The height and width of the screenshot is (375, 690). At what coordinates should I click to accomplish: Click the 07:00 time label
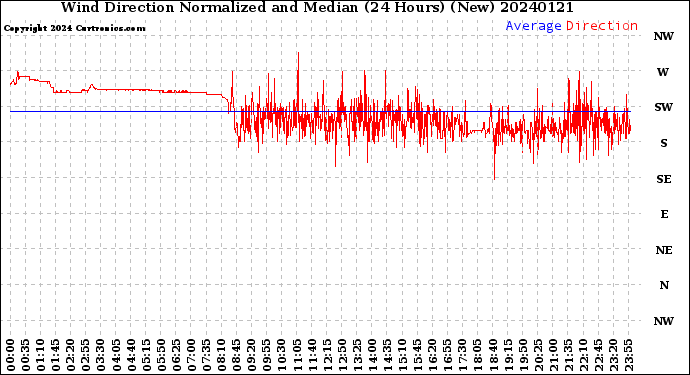click(191, 355)
